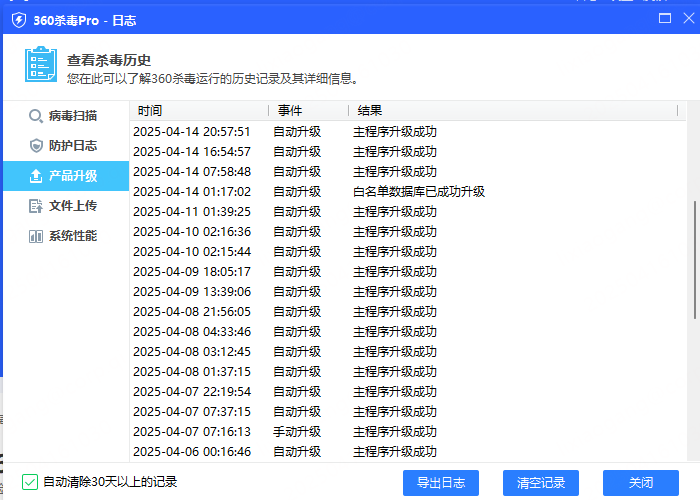Toggle 自动清除30天以上的记录 checkbox

click(x=30, y=482)
